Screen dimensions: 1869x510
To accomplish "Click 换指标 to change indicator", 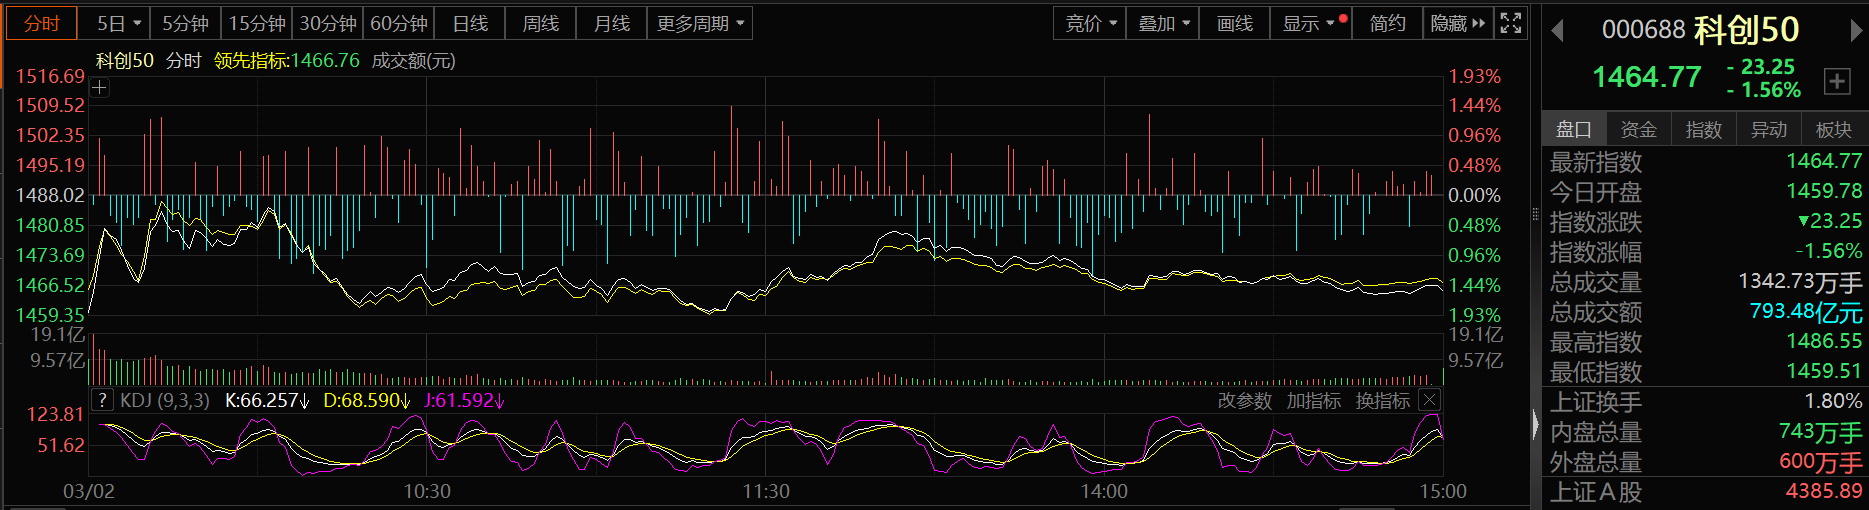I will click(x=1382, y=401).
